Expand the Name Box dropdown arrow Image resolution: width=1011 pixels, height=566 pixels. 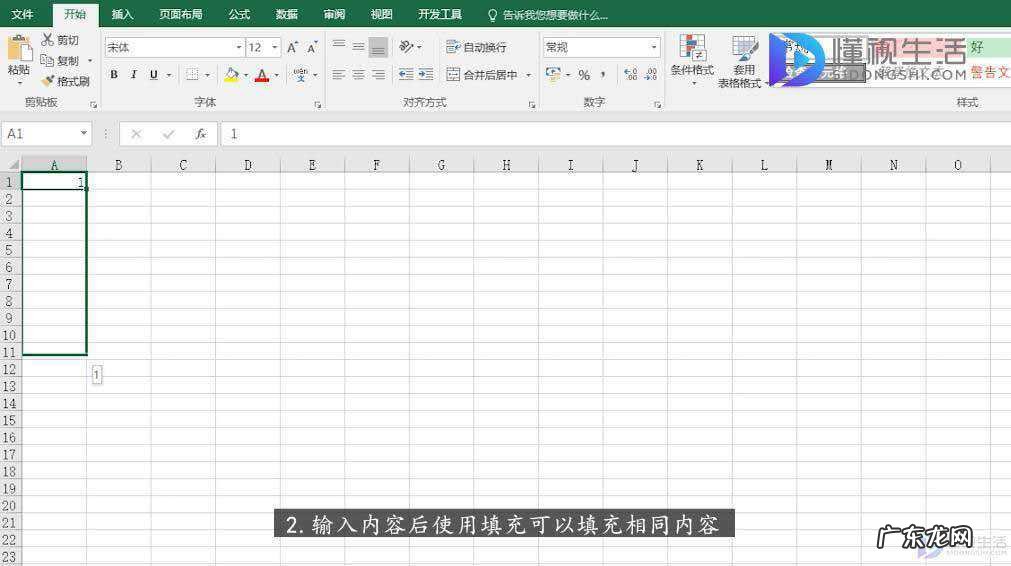click(x=84, y=133)
